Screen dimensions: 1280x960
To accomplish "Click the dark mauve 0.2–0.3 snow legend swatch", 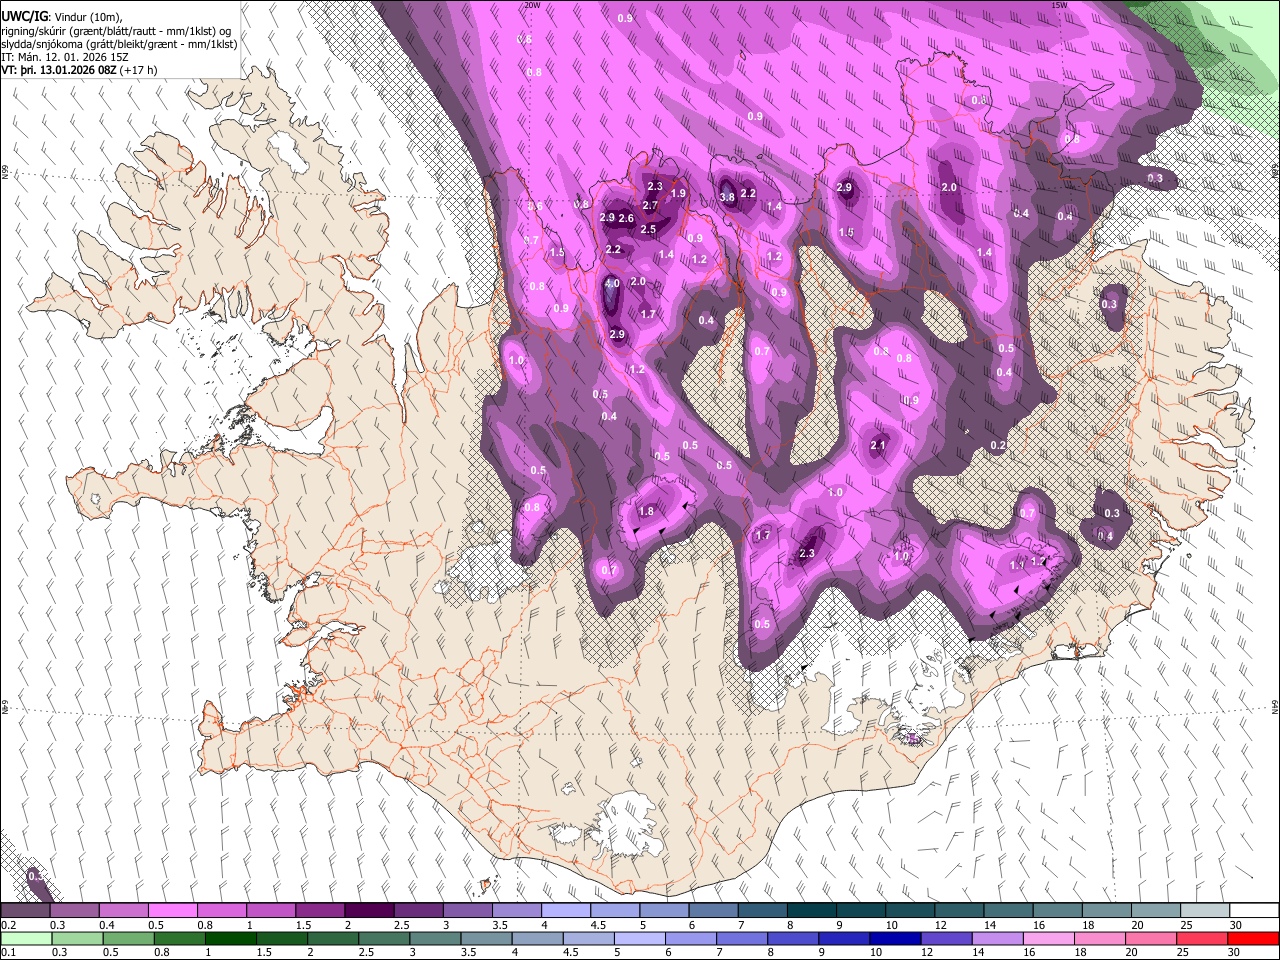I will pyautogui.click(x=27, y=911).
